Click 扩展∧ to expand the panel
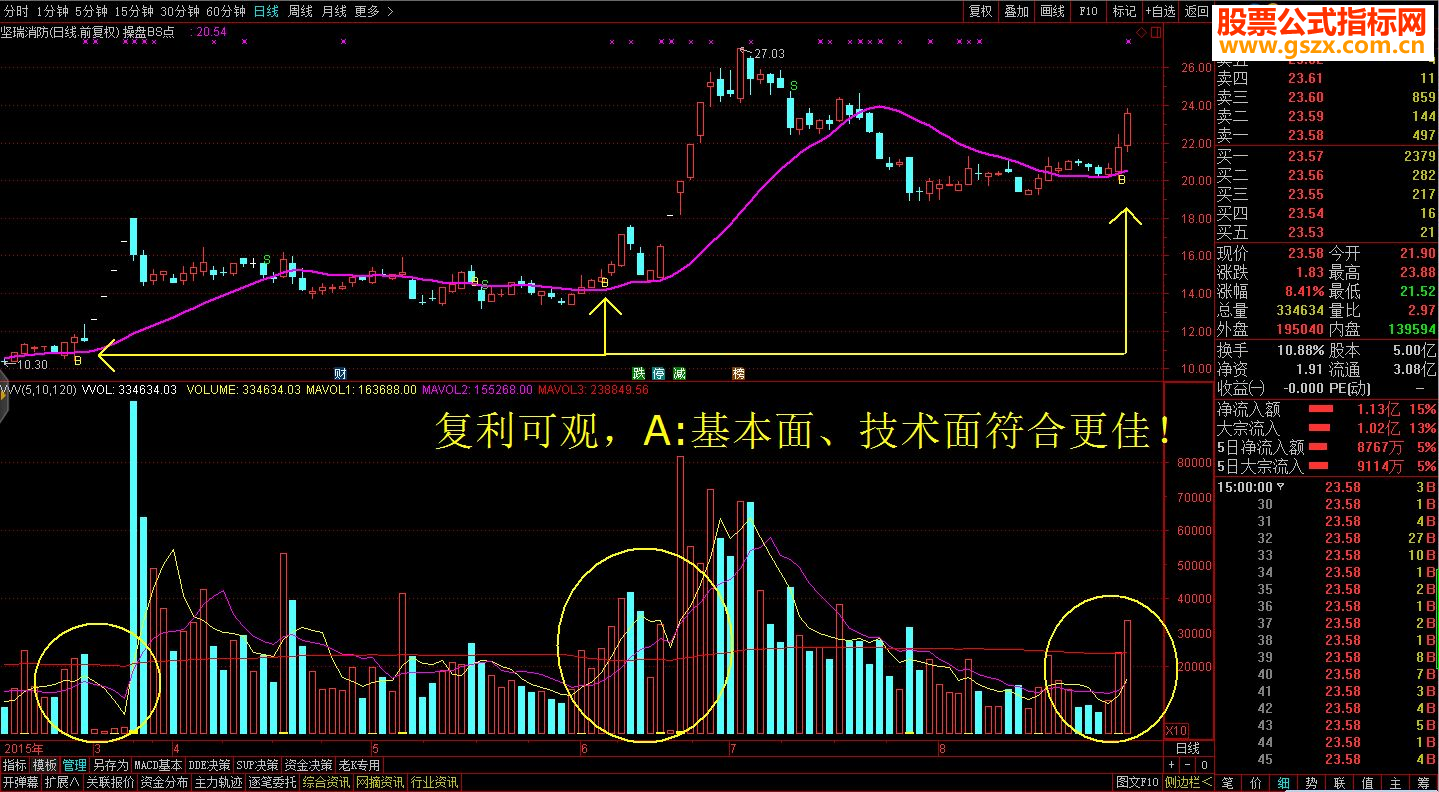 click(61, 782)
